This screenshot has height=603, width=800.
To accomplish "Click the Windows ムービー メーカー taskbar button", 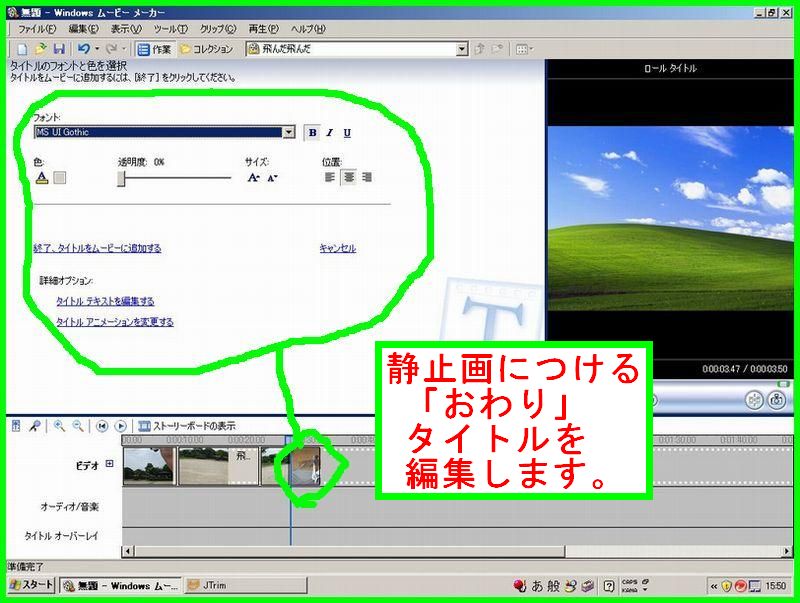I will pos(121,586).
